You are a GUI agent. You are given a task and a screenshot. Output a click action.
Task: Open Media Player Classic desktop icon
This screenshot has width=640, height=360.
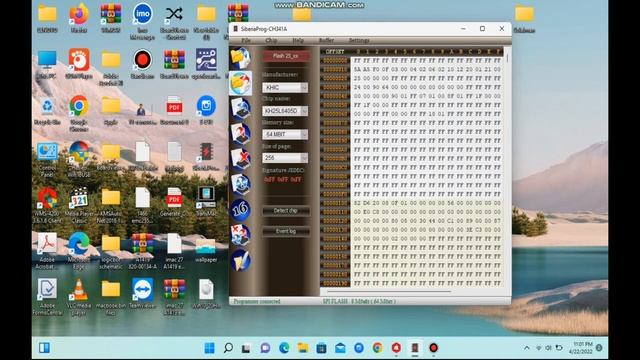(79, 205)
